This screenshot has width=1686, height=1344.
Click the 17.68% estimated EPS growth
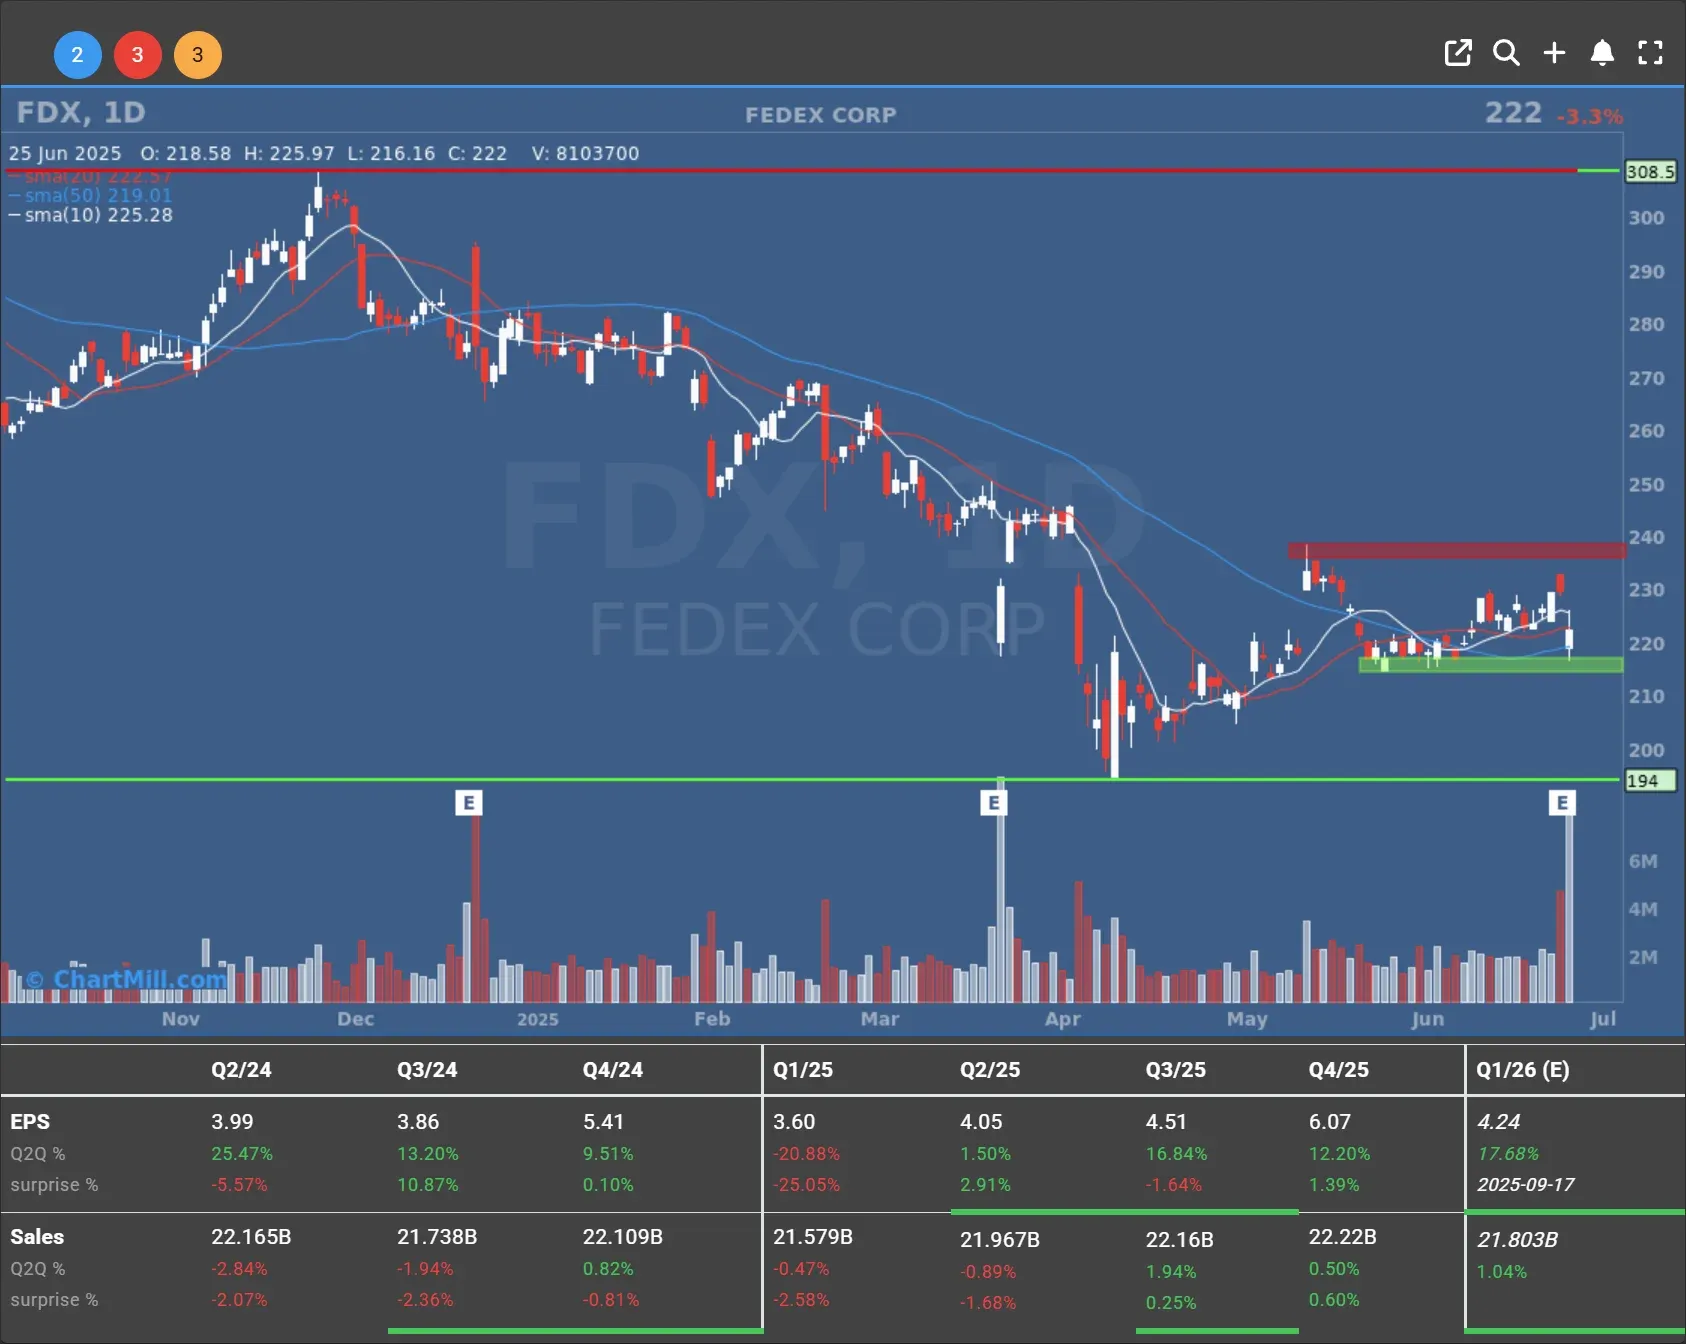[x=1508, y=1154]
